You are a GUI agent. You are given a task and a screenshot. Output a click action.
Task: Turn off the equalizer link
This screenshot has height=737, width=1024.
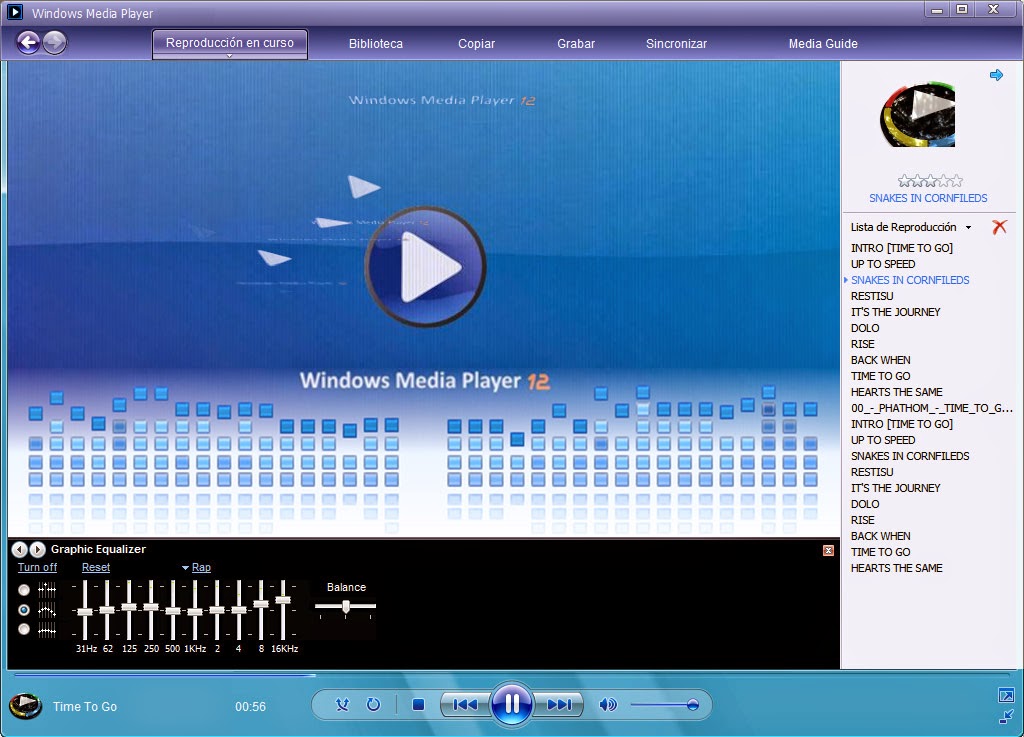click(37, 567)
